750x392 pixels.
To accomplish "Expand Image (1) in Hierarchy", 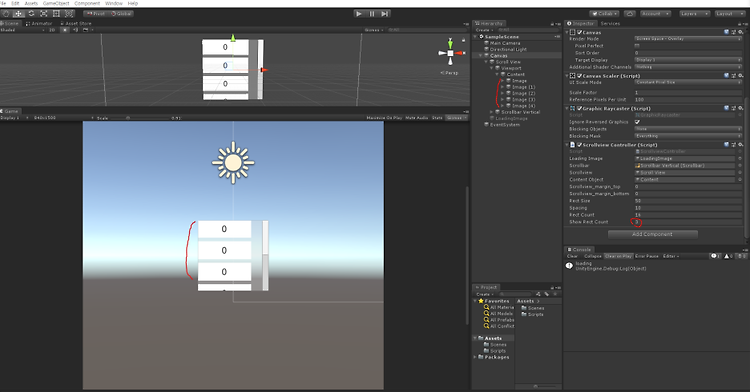I will point(503,87).
